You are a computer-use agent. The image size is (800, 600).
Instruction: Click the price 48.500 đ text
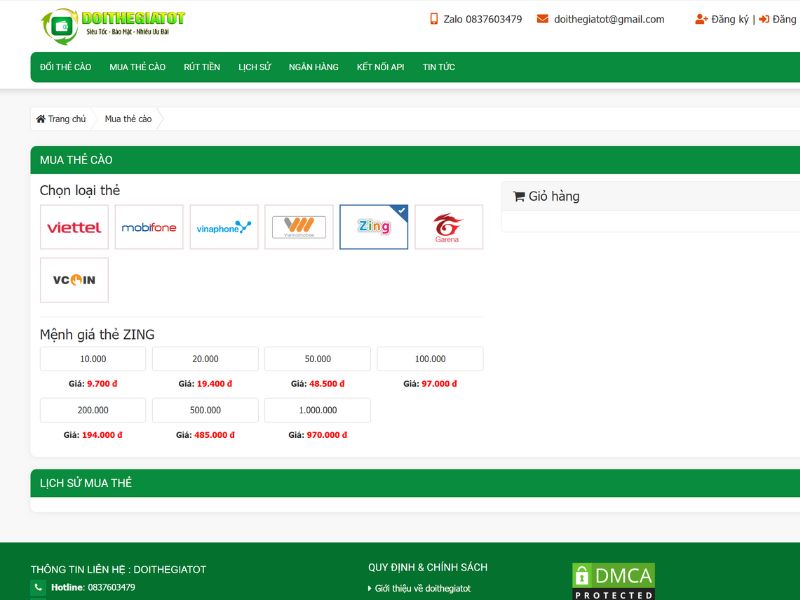[327, 384]
